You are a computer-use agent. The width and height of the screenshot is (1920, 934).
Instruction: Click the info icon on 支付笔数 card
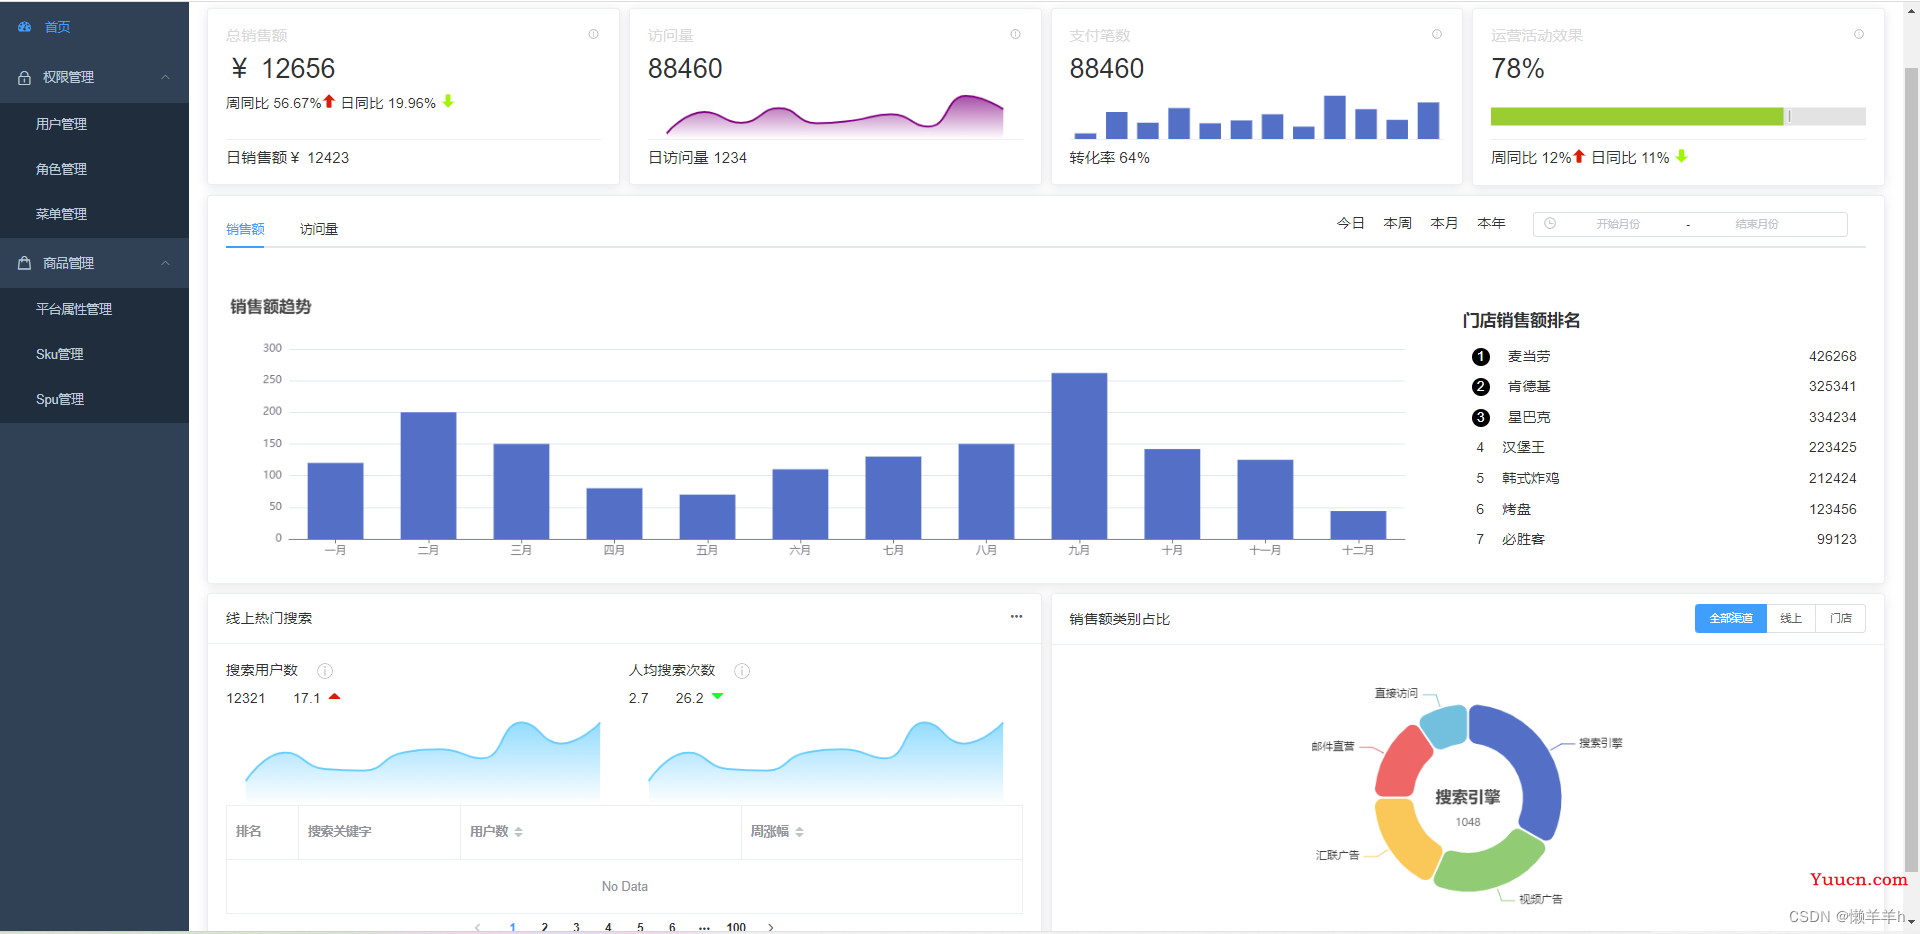click(x=1437, y=34)
